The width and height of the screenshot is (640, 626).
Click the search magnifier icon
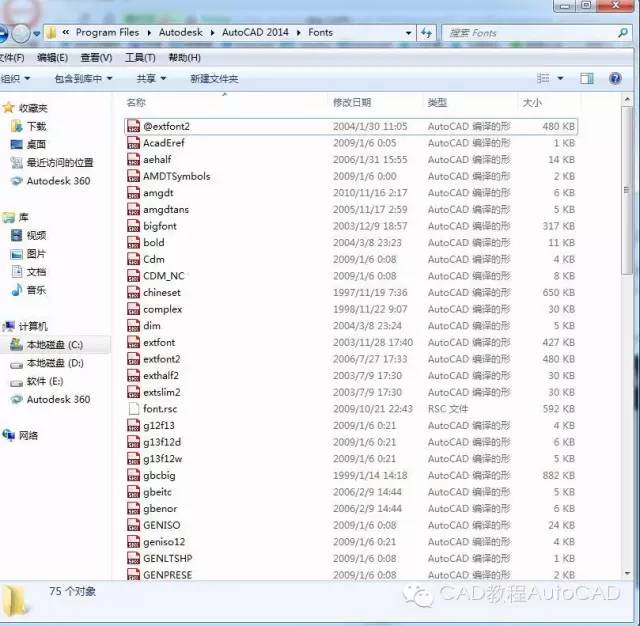[x=622, y=33]
